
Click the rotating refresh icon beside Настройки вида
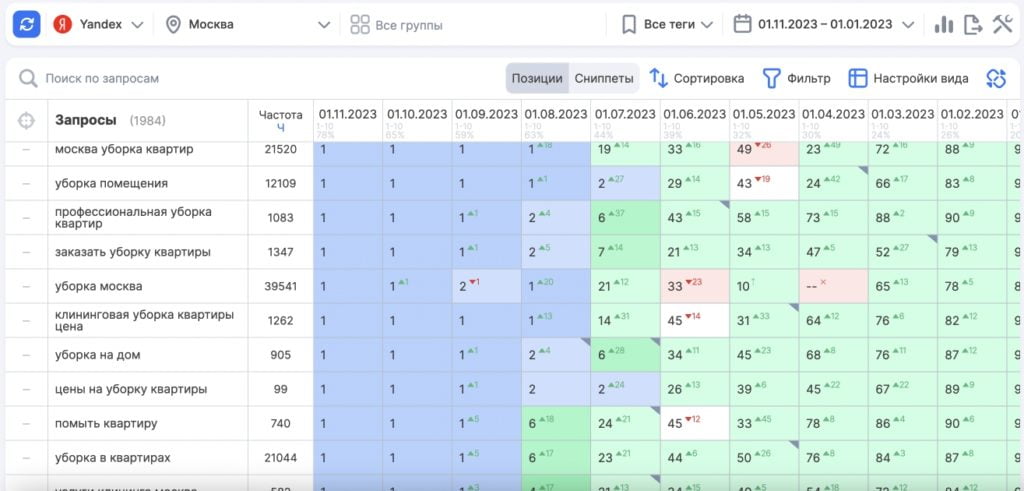pyautogui.click(x=994, y=78)
